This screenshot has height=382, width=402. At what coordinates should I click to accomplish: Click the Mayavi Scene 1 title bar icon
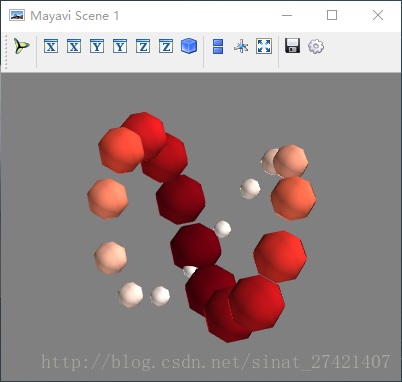click(x=17, y=15)
